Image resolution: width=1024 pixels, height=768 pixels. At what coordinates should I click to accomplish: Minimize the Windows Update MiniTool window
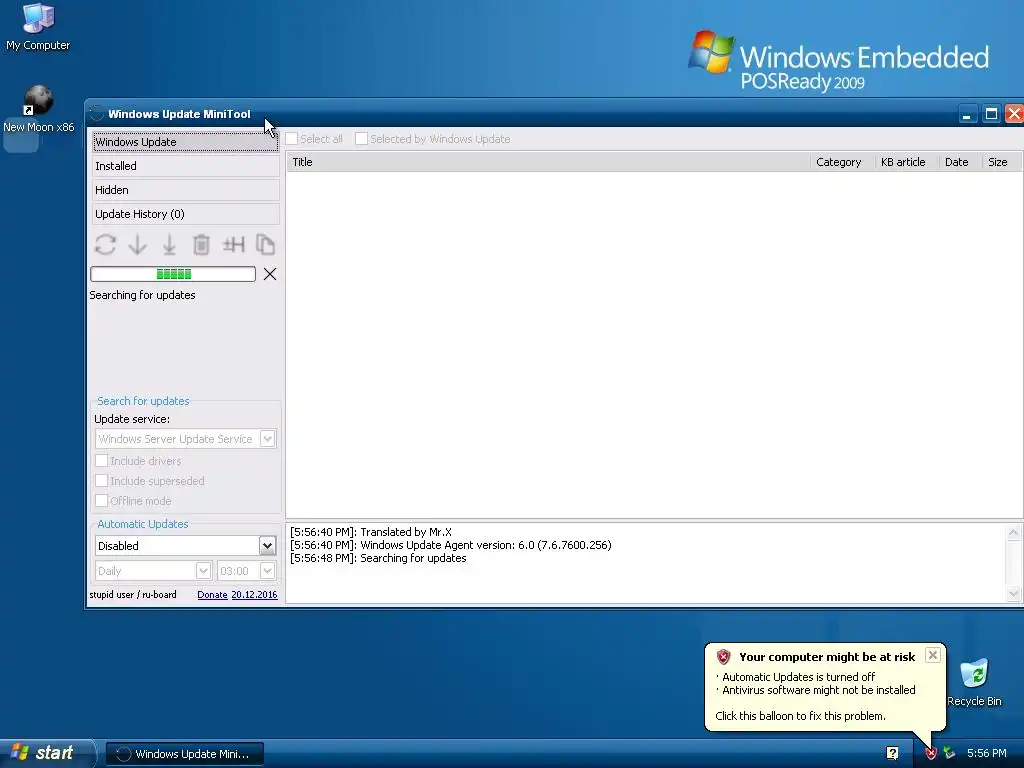[x=967, y=114]
